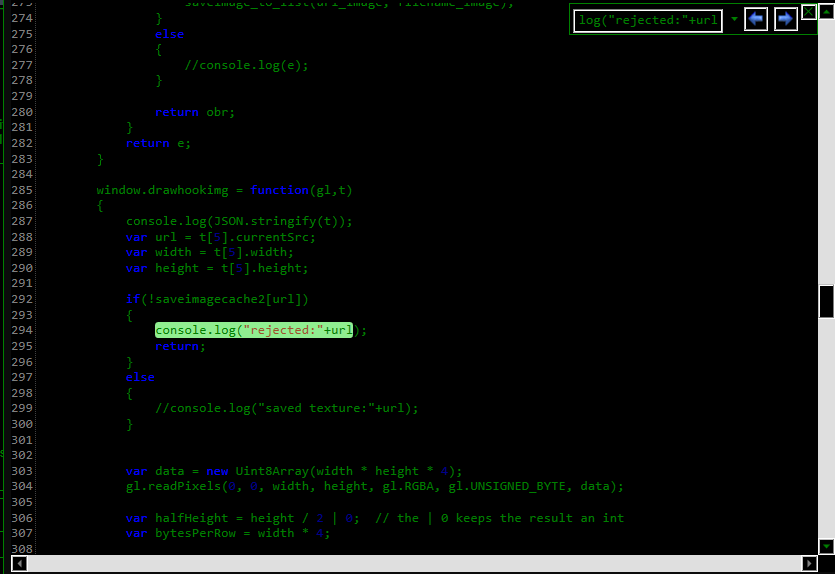
Task: Click the return; statement on line 295
Action: tap(180, 346)
